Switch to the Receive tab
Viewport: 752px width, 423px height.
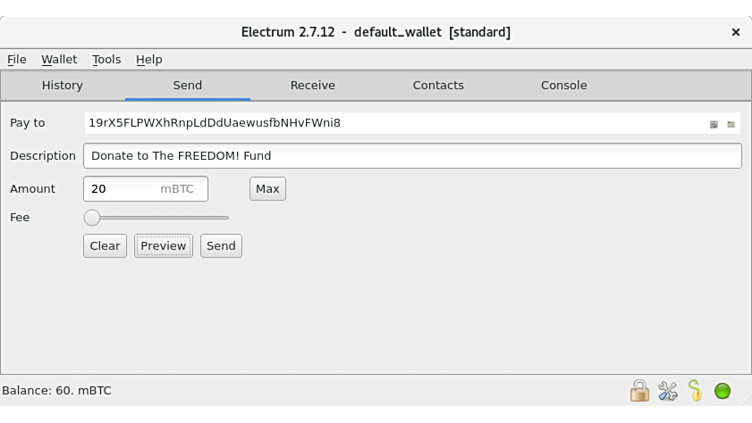(x=312, y=85)
